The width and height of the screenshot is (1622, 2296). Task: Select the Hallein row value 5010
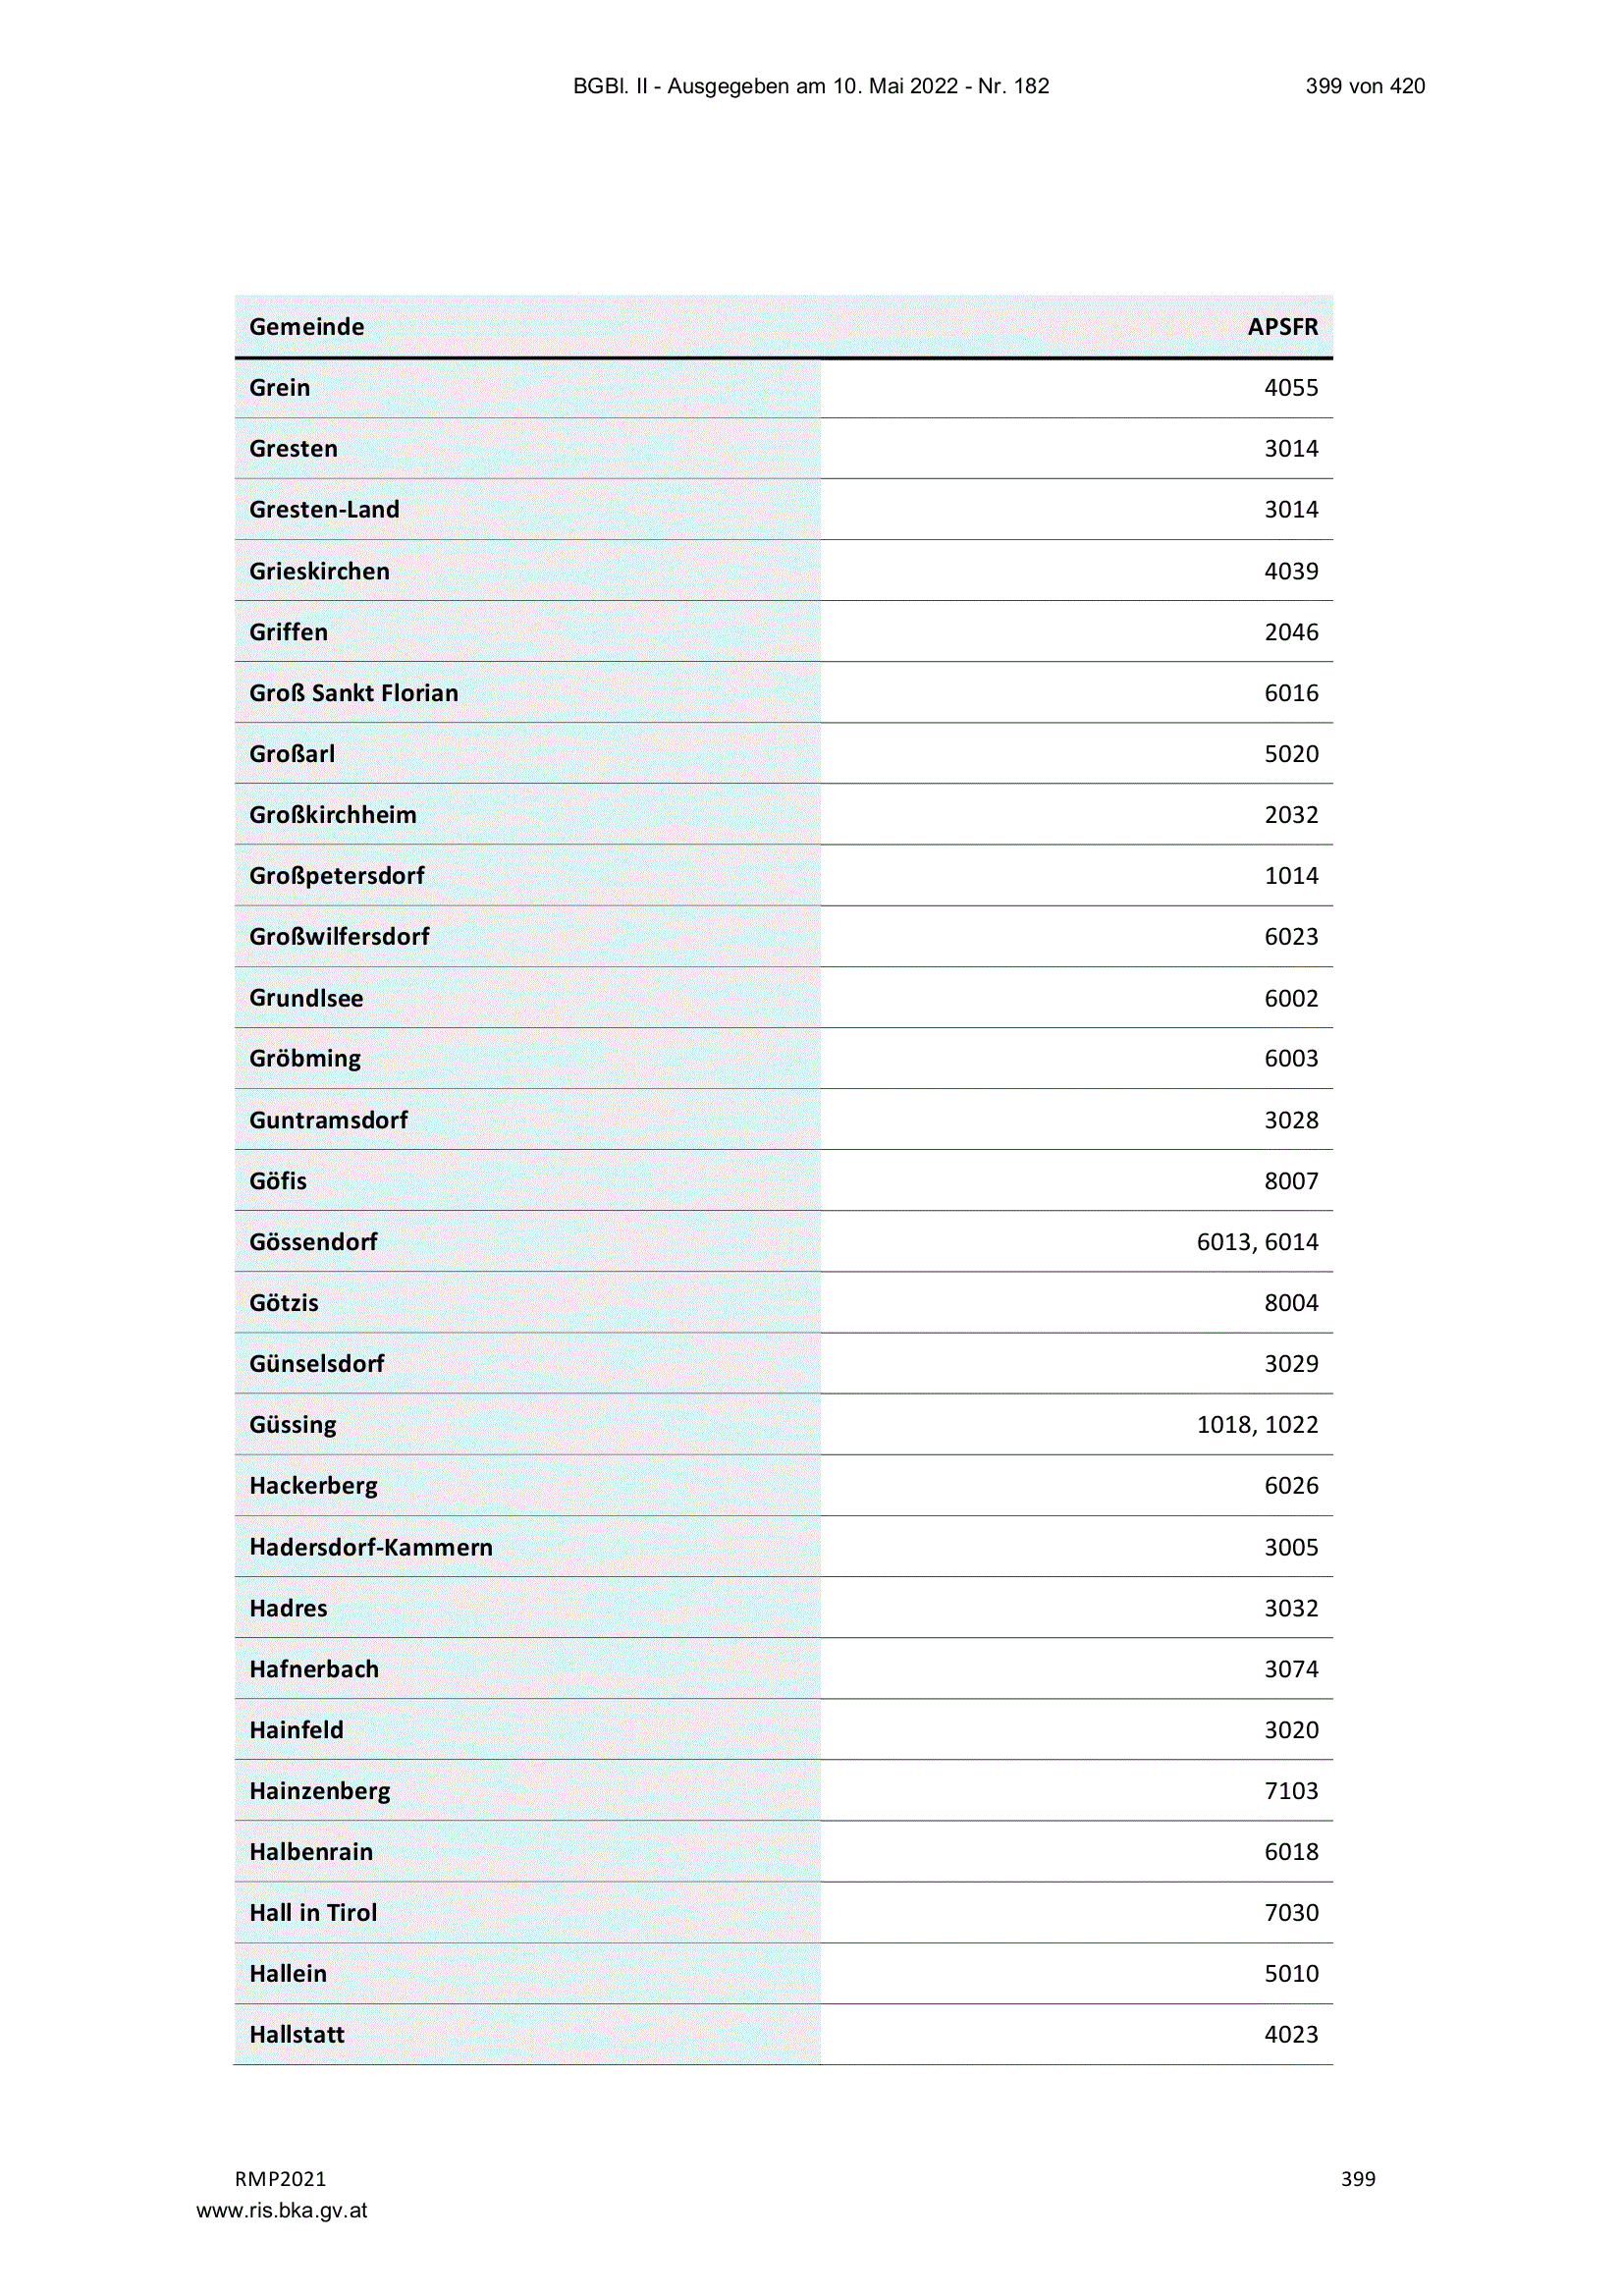1291,1974
